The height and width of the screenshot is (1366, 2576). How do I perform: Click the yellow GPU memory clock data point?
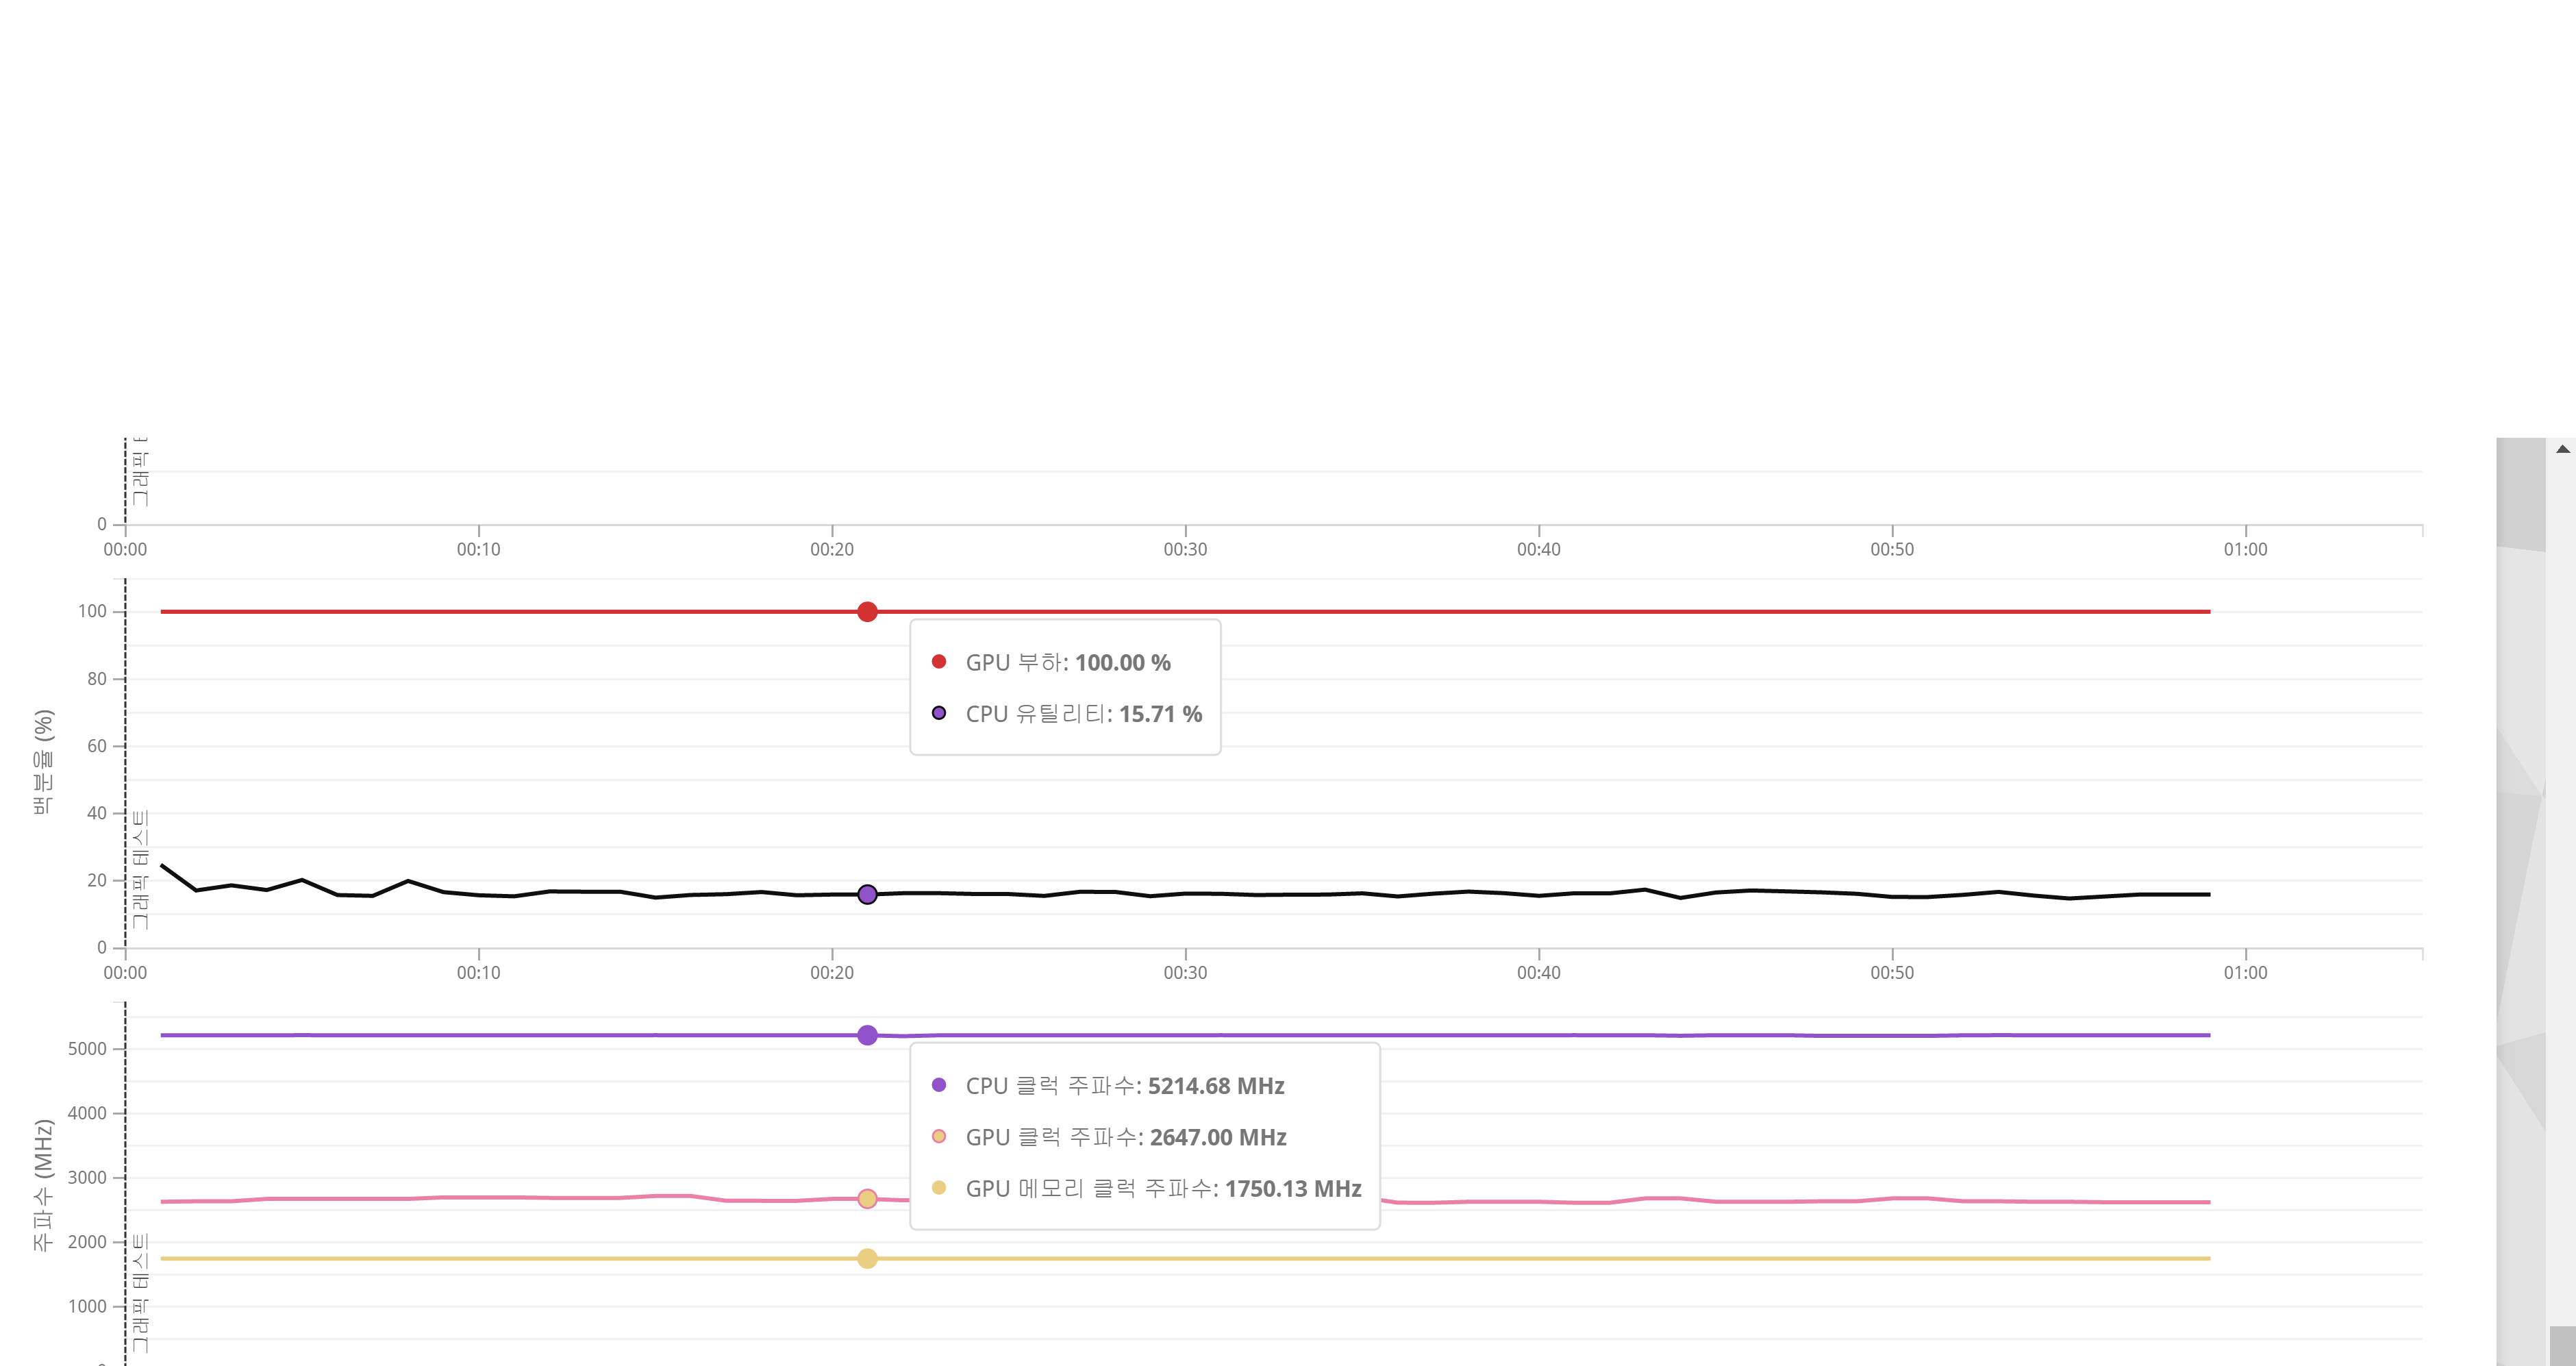(x=867, y=1258)
